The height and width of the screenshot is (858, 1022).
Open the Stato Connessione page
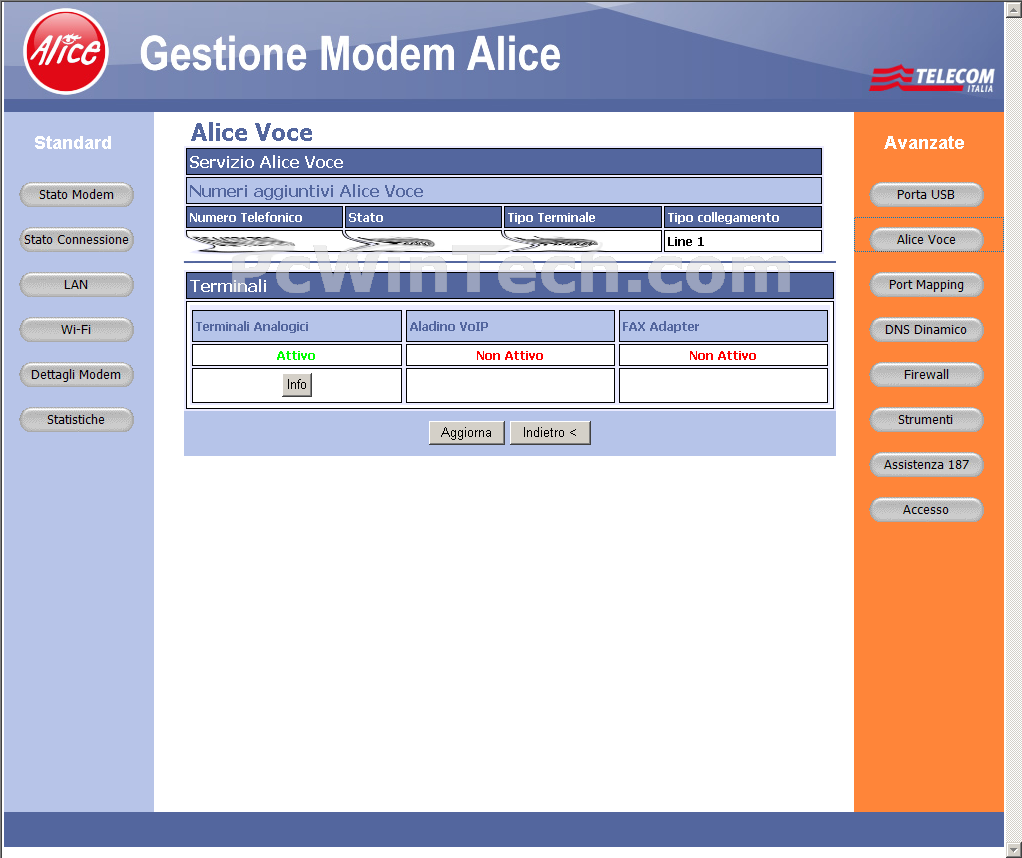coord(76,239)
